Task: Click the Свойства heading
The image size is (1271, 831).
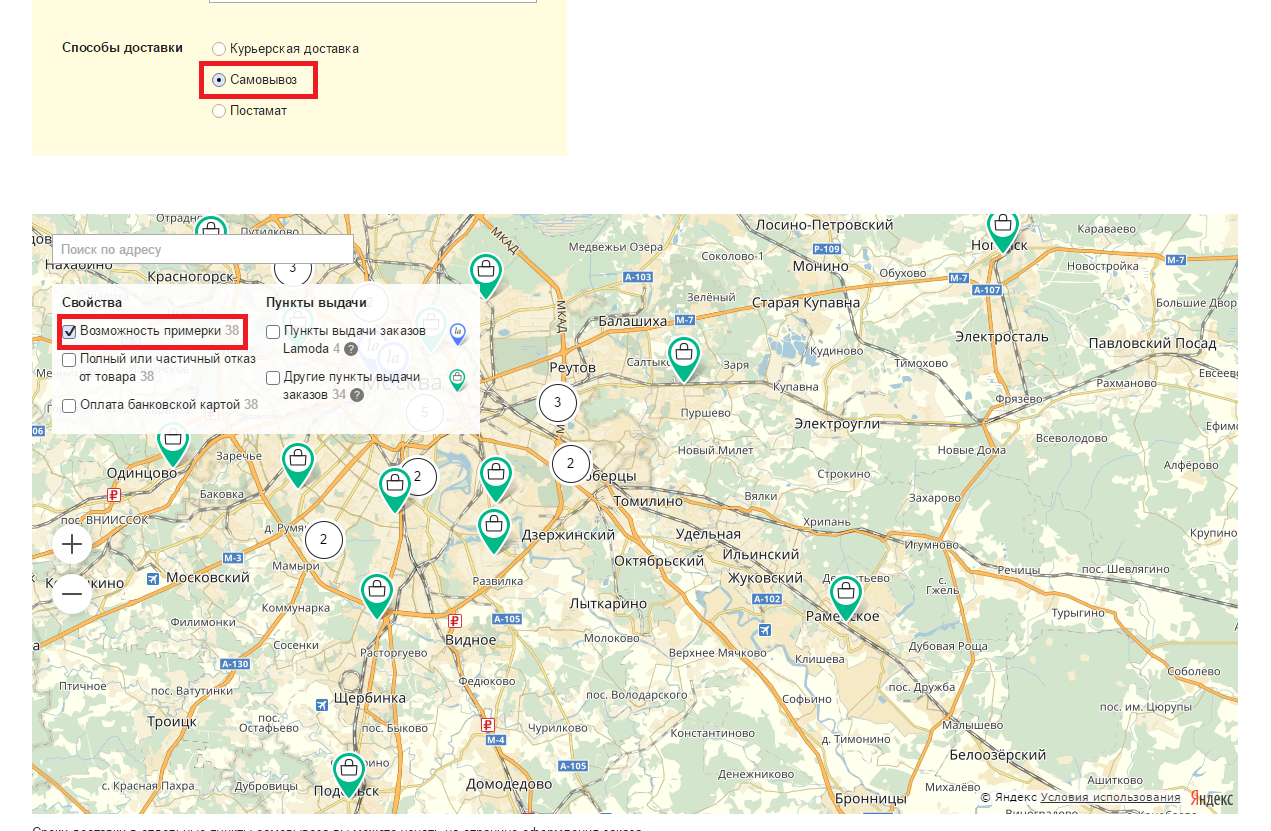Action: 92,302
